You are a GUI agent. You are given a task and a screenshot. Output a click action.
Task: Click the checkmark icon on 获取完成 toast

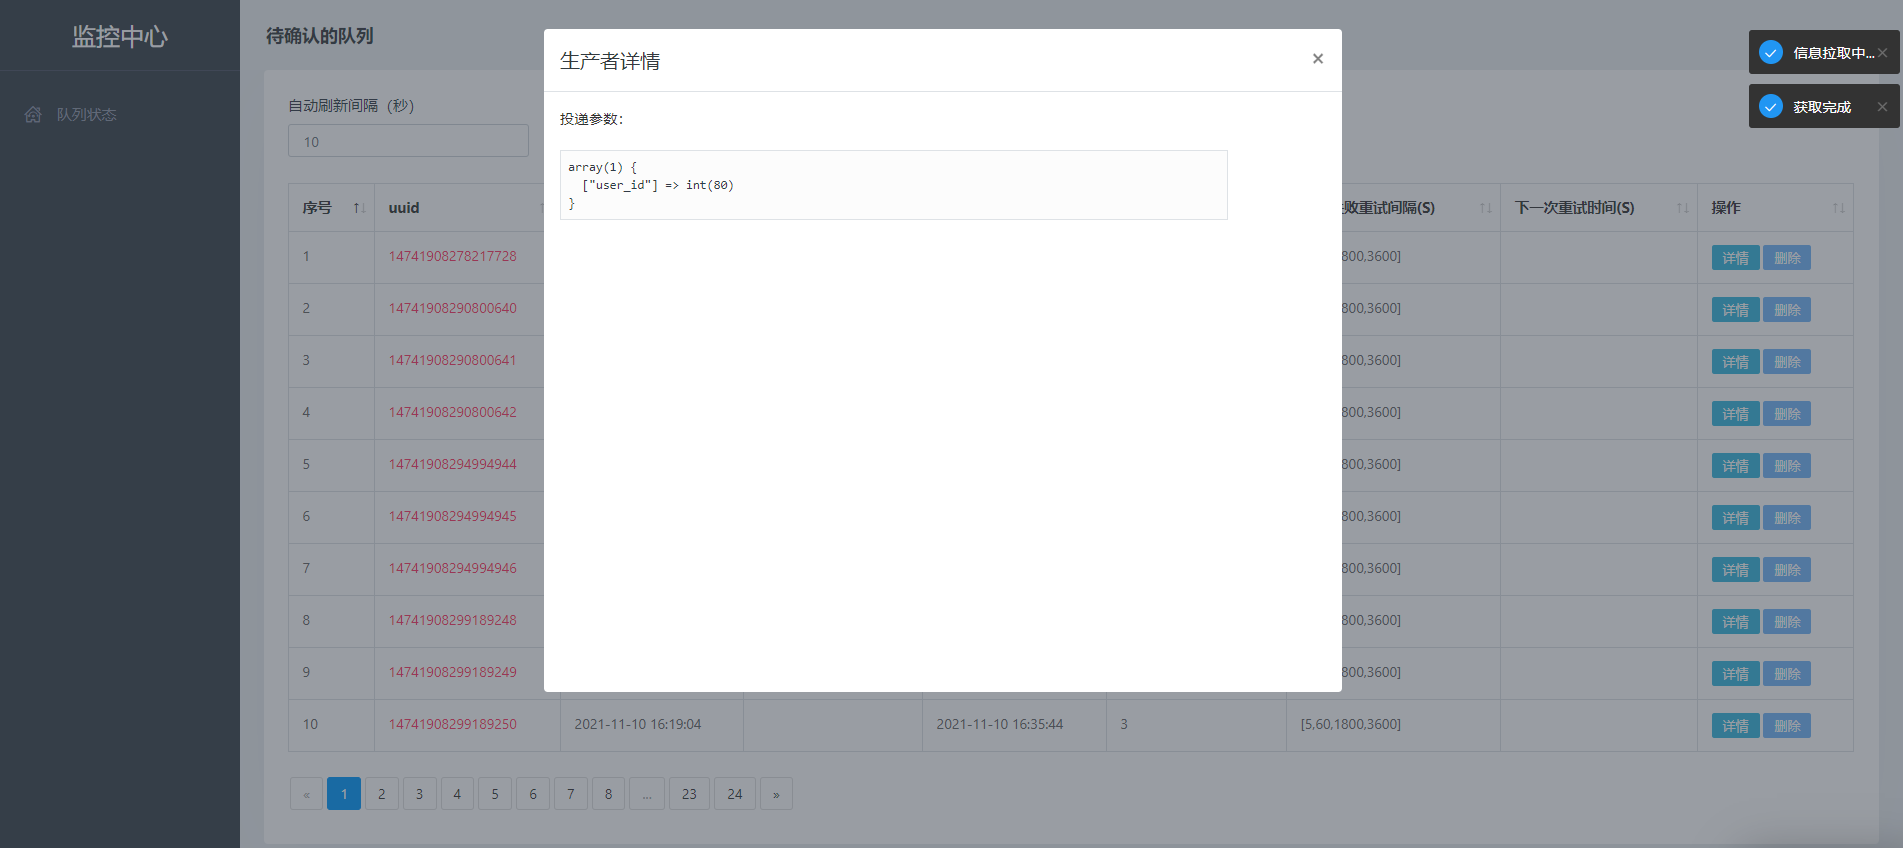coord(1771,107)
